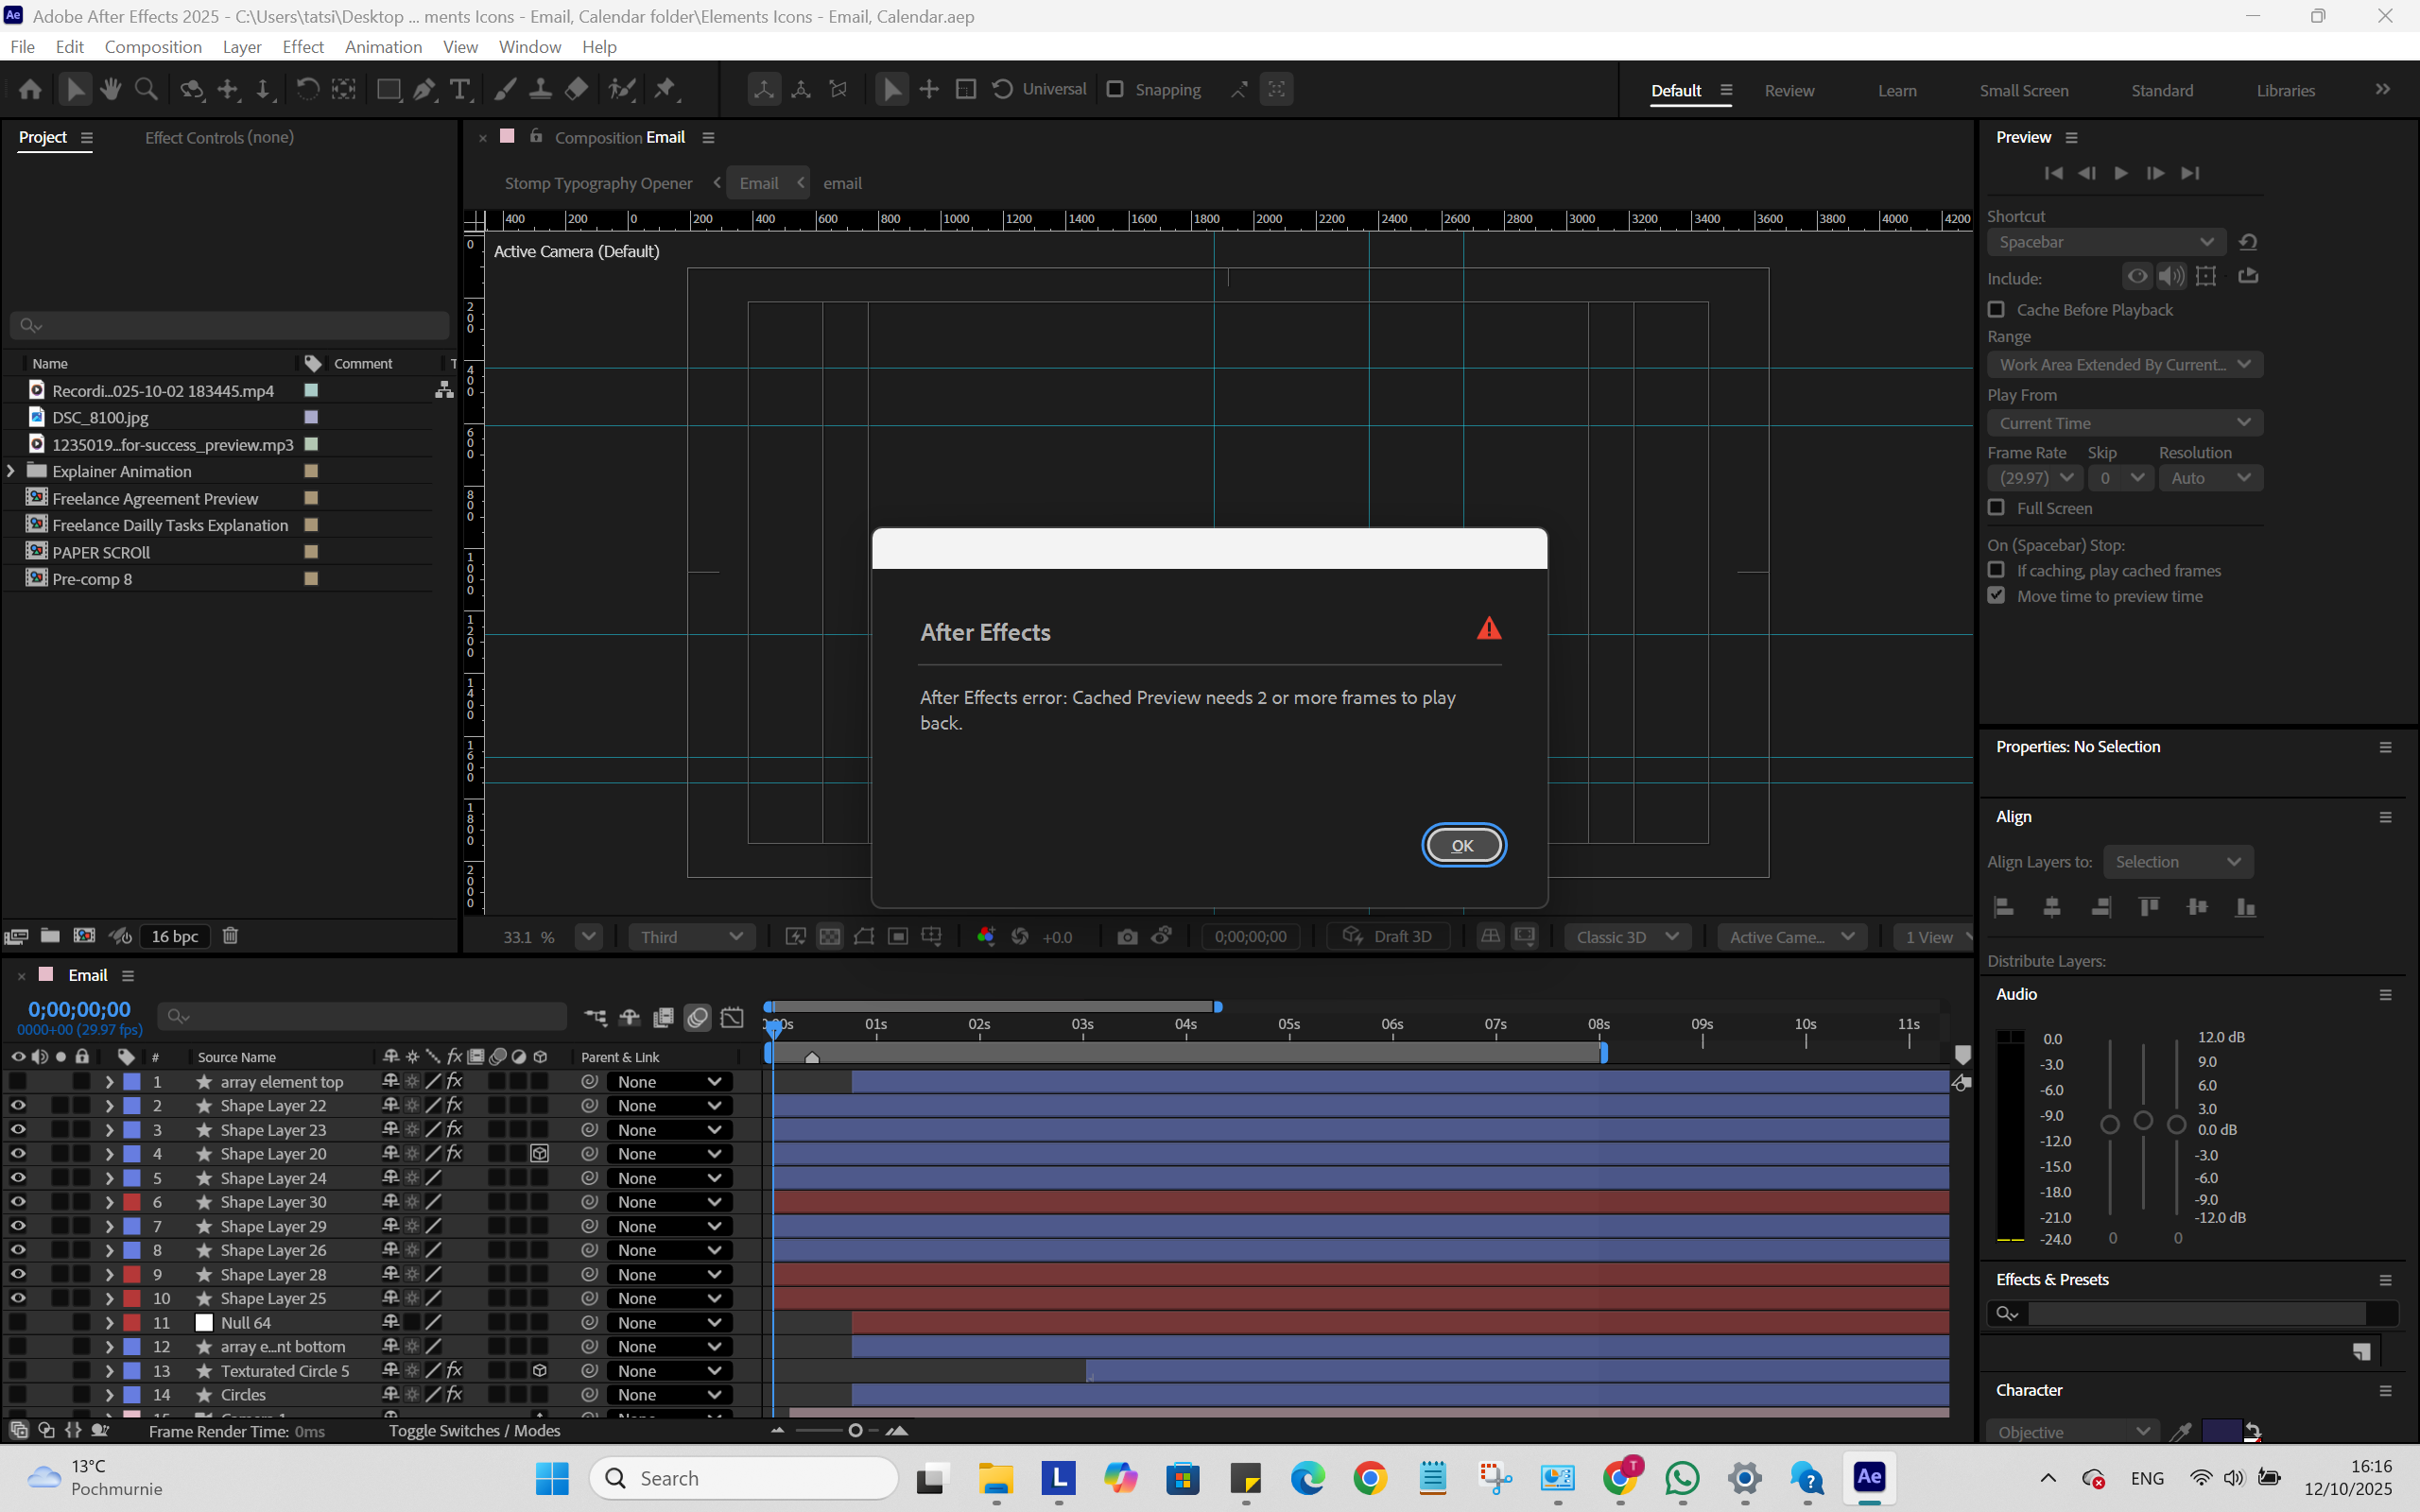Click the trash icon in Project panel
Screen dimensions: 2420x1512
230,936
